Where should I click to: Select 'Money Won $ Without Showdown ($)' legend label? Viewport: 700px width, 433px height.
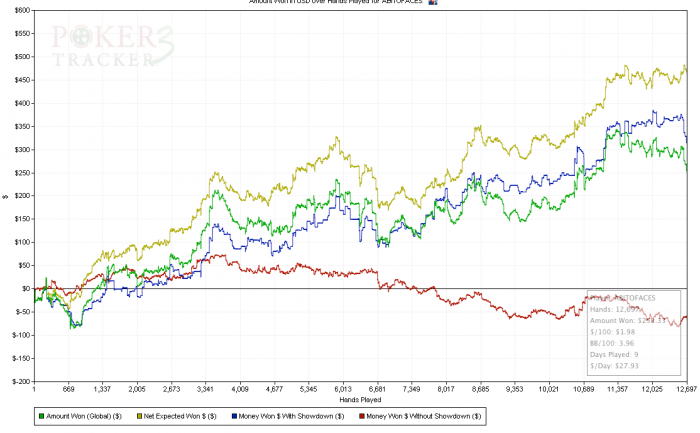424,416
